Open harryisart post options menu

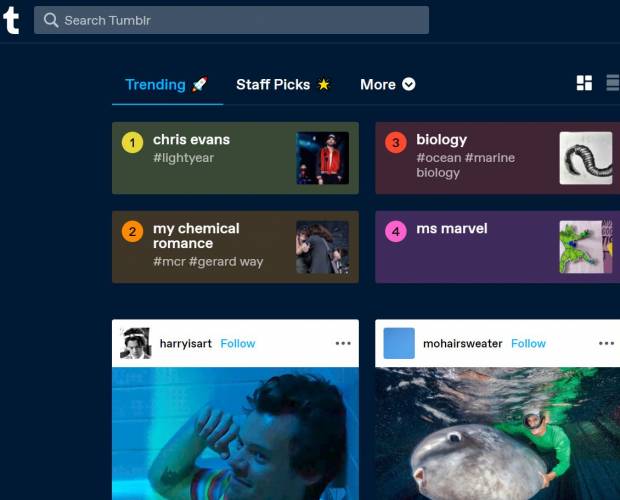(x=343, y=343)
